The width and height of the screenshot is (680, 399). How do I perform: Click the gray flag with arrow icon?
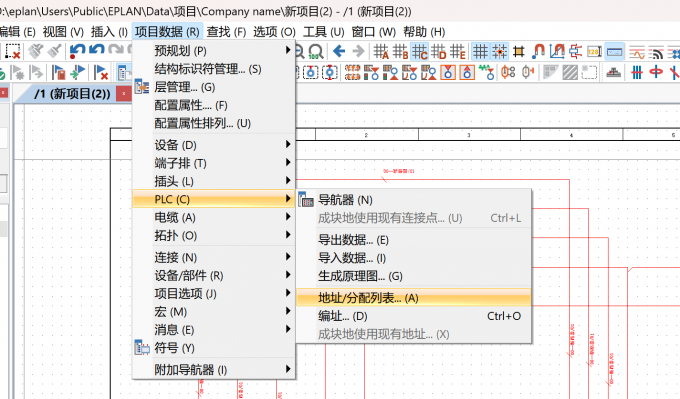36,72
